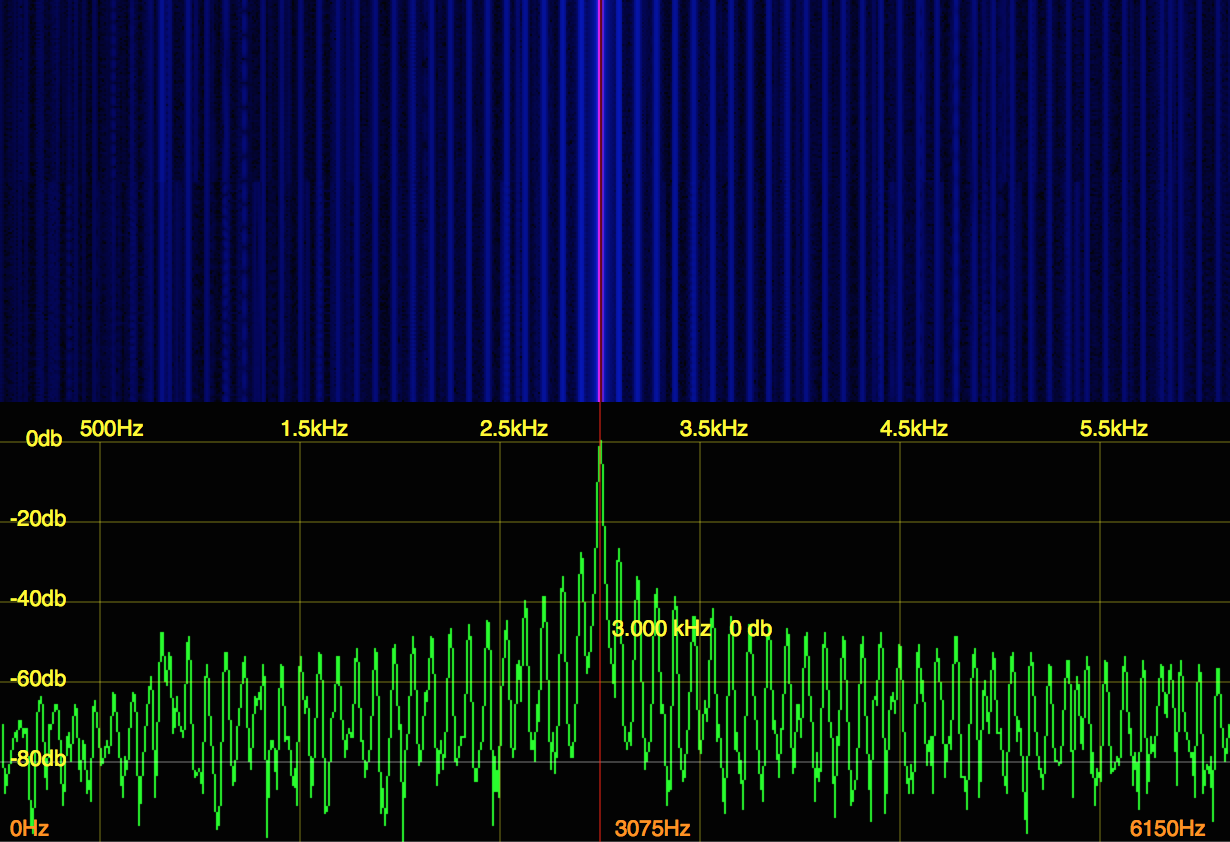Click the 0Hz start frequency label

pyautogui.click(x=30, y=829)
